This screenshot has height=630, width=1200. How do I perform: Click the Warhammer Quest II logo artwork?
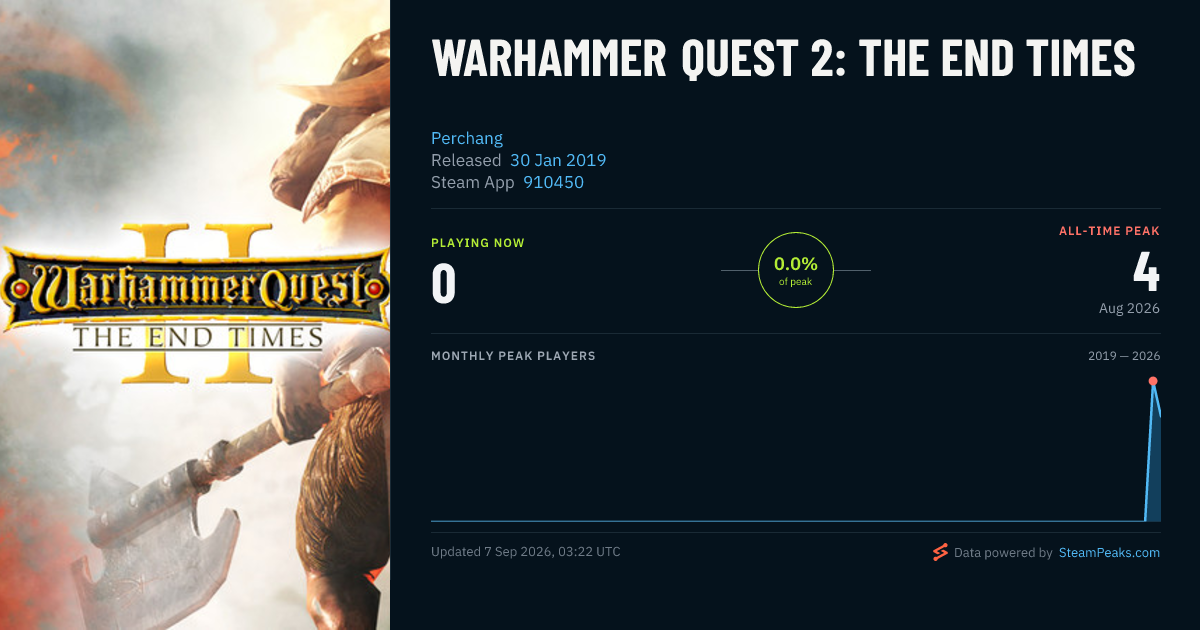[195, 304]
